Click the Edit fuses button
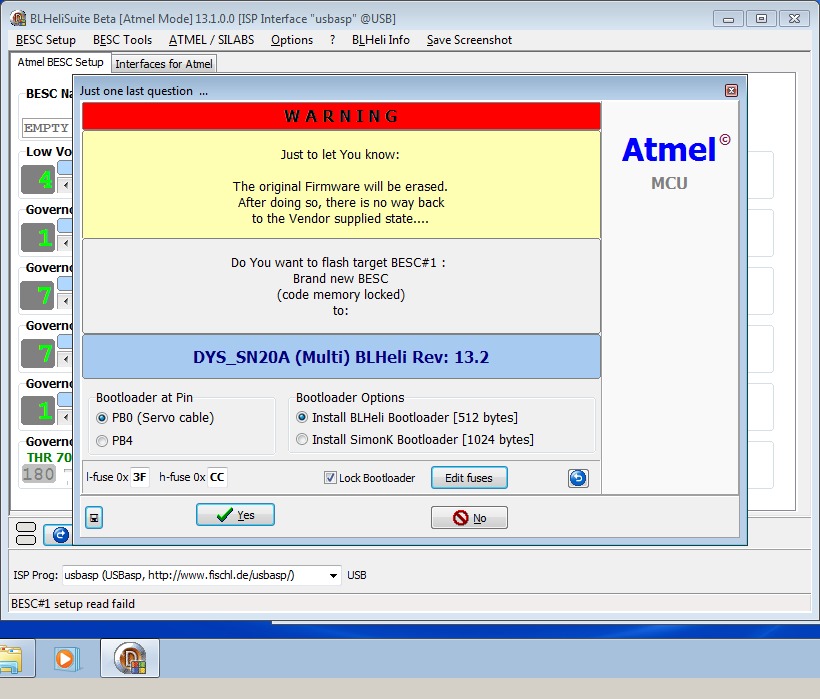The height and width of the screenshot is (699, 820). 469,478
